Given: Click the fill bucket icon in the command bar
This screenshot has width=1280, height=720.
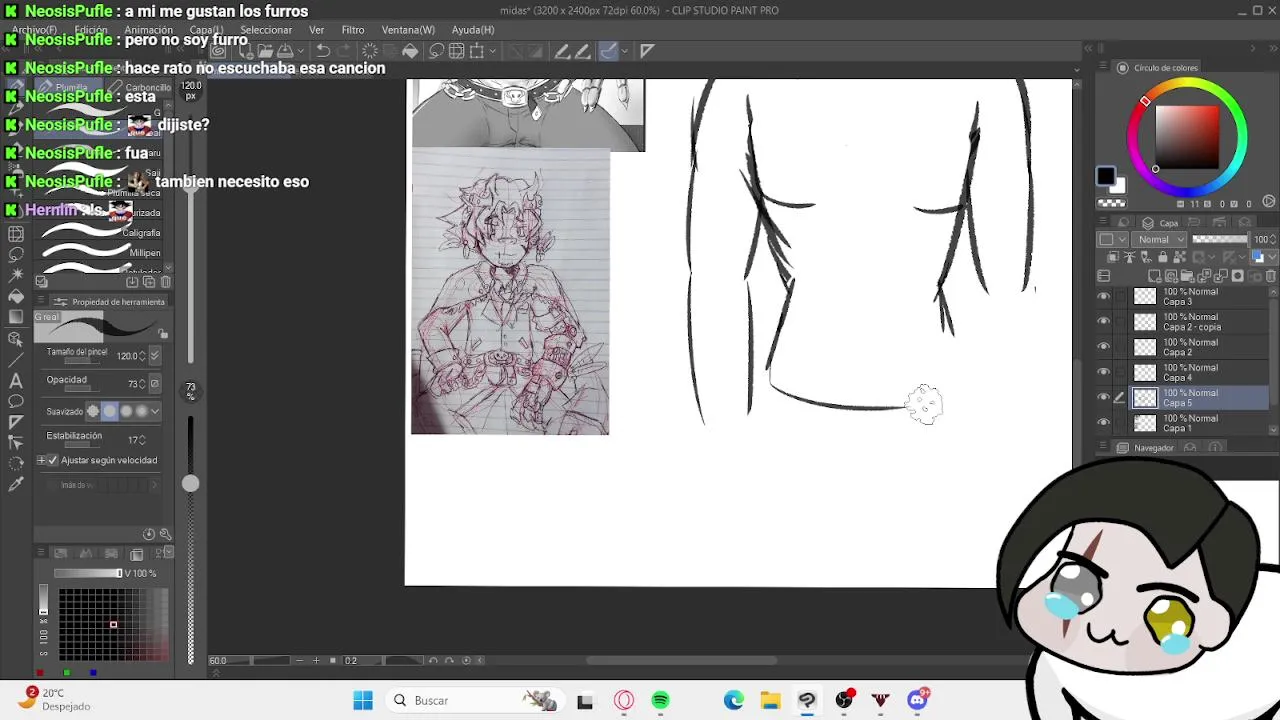Looking at the screenshot, I should (410, 51).
